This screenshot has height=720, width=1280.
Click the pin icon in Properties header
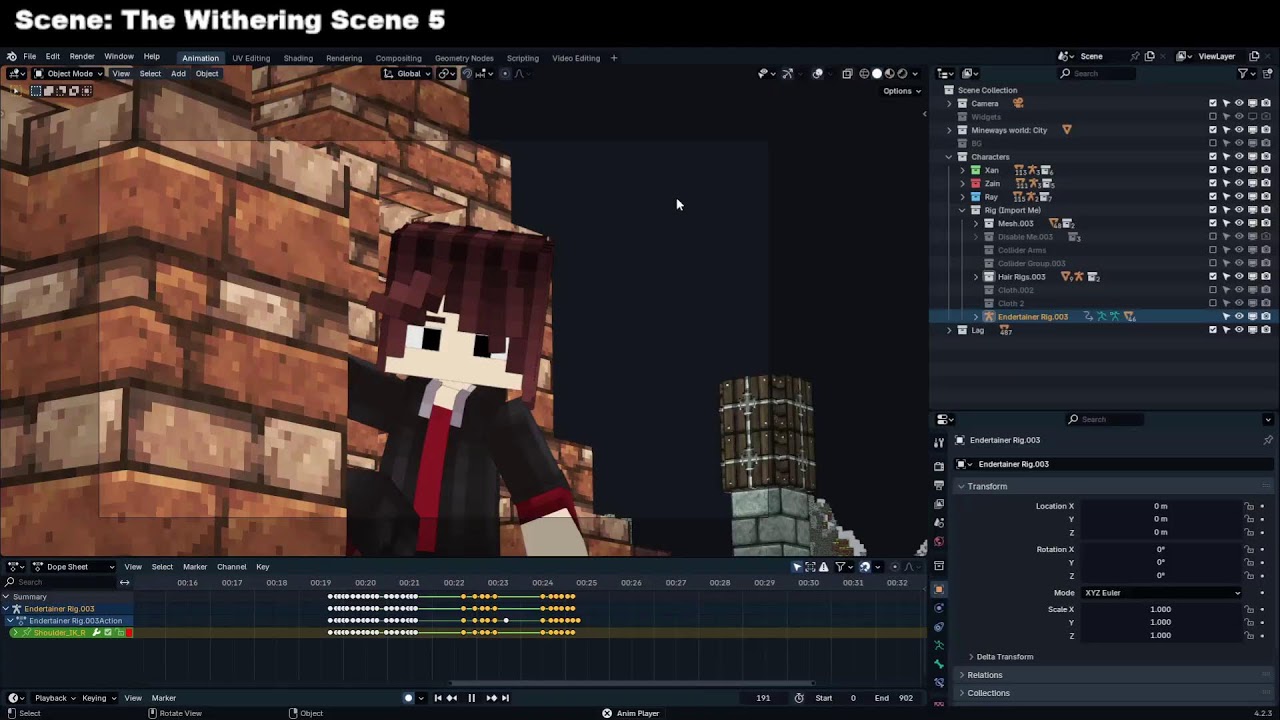click(1268, 440)
